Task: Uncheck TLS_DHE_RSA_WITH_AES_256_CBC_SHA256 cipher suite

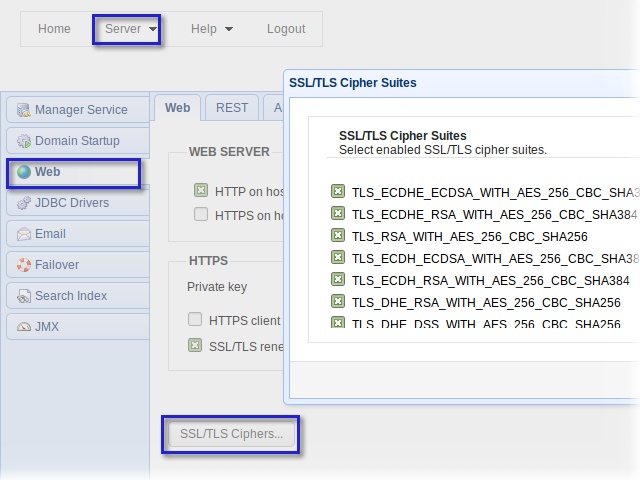Action: click(338, 302)
